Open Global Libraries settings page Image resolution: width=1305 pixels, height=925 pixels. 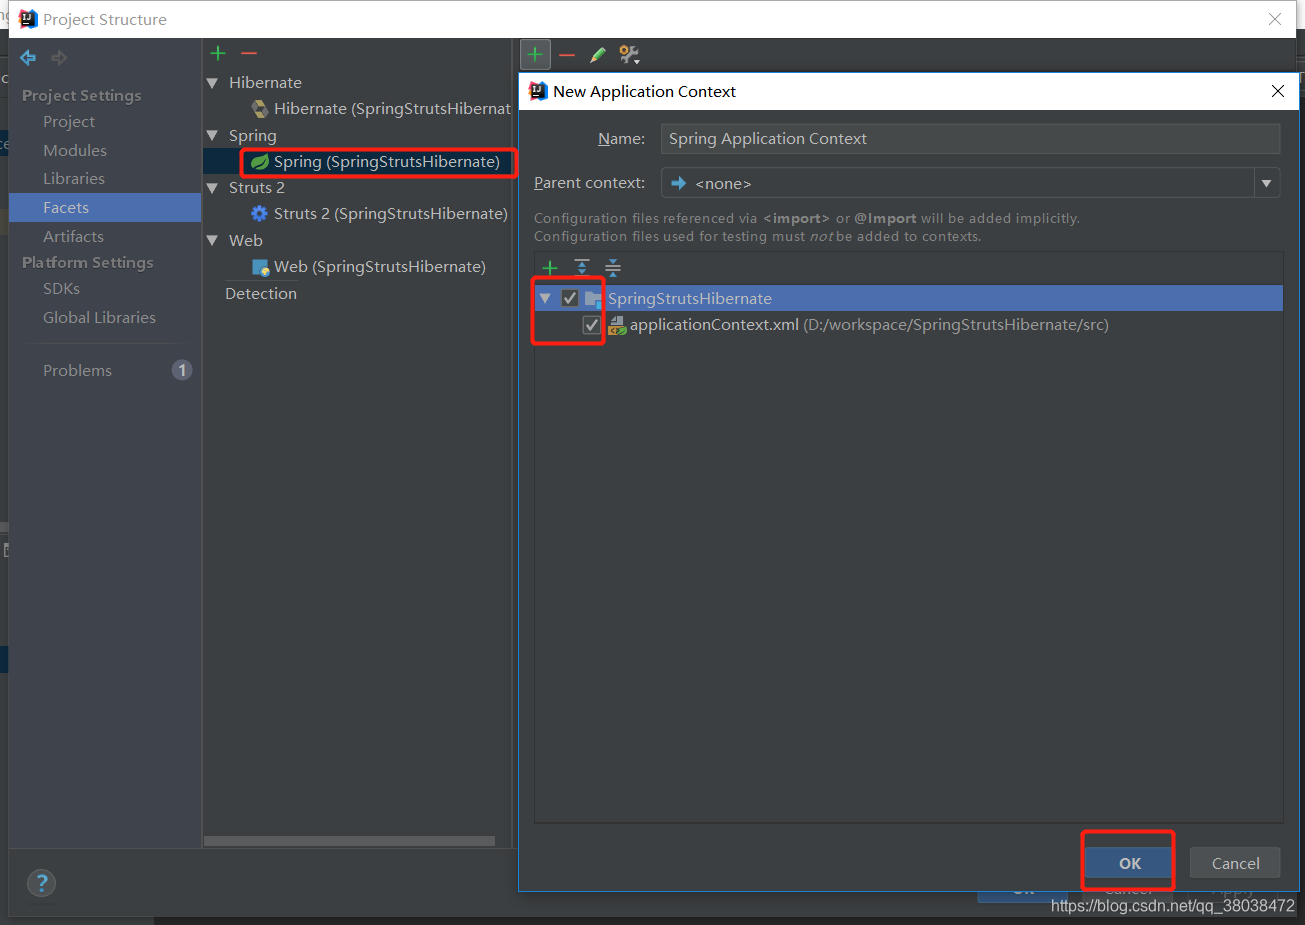[99, 318]
